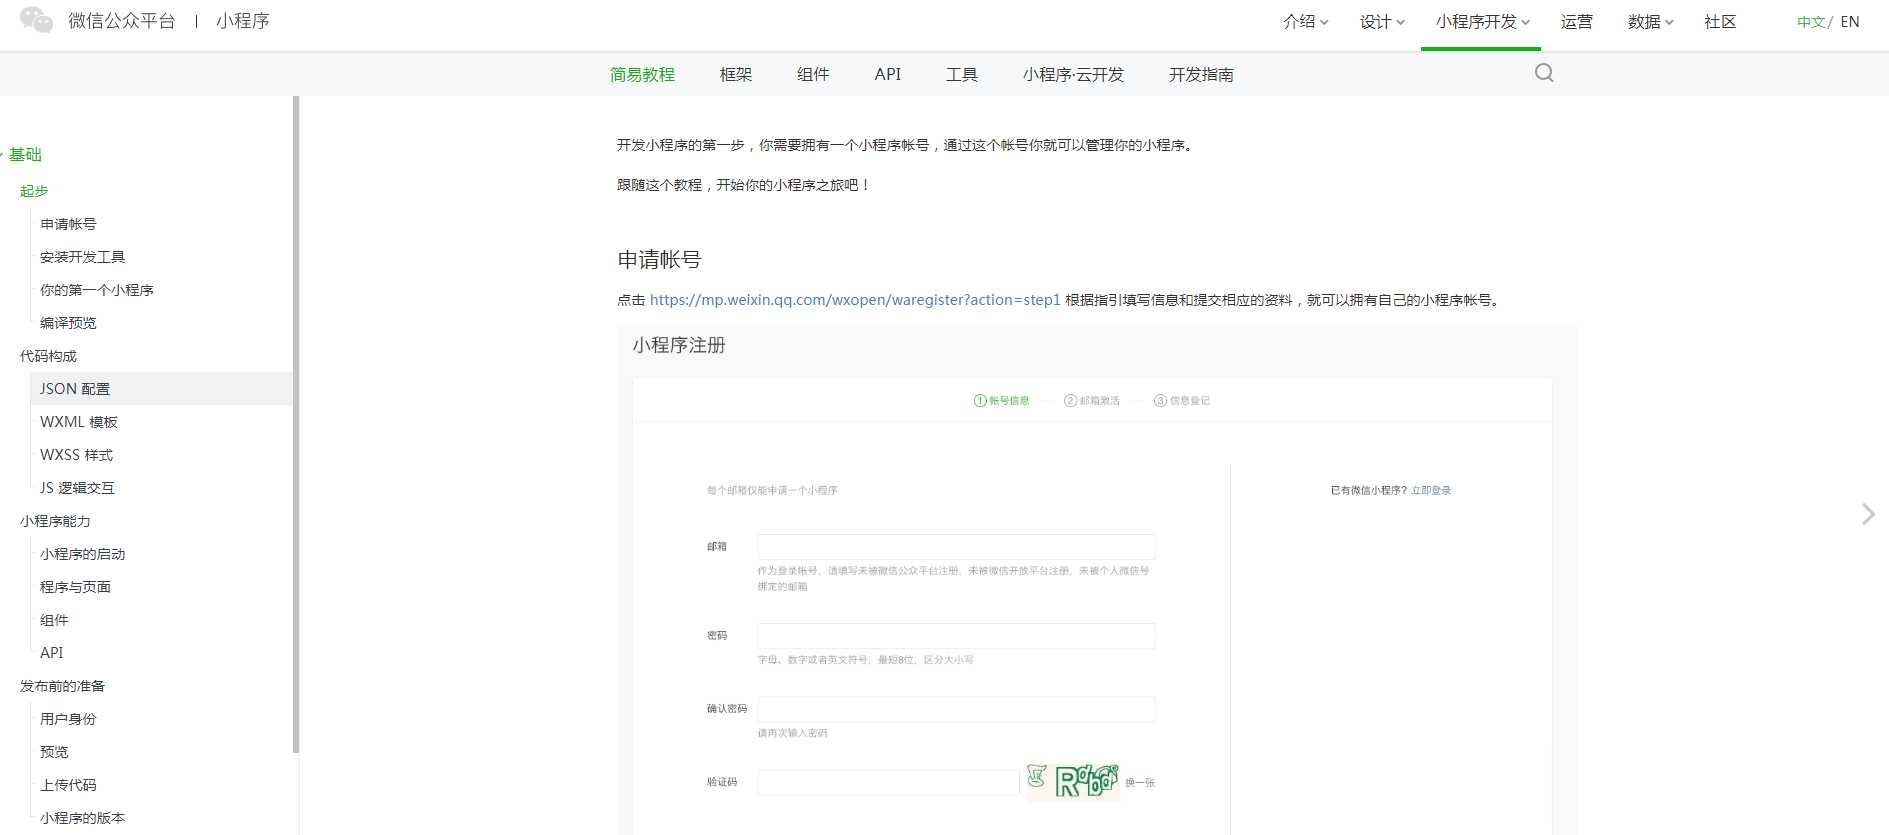Open 上传代码 in sidebar
Viewport: 1889px width, 835px height.
point(68,785)
